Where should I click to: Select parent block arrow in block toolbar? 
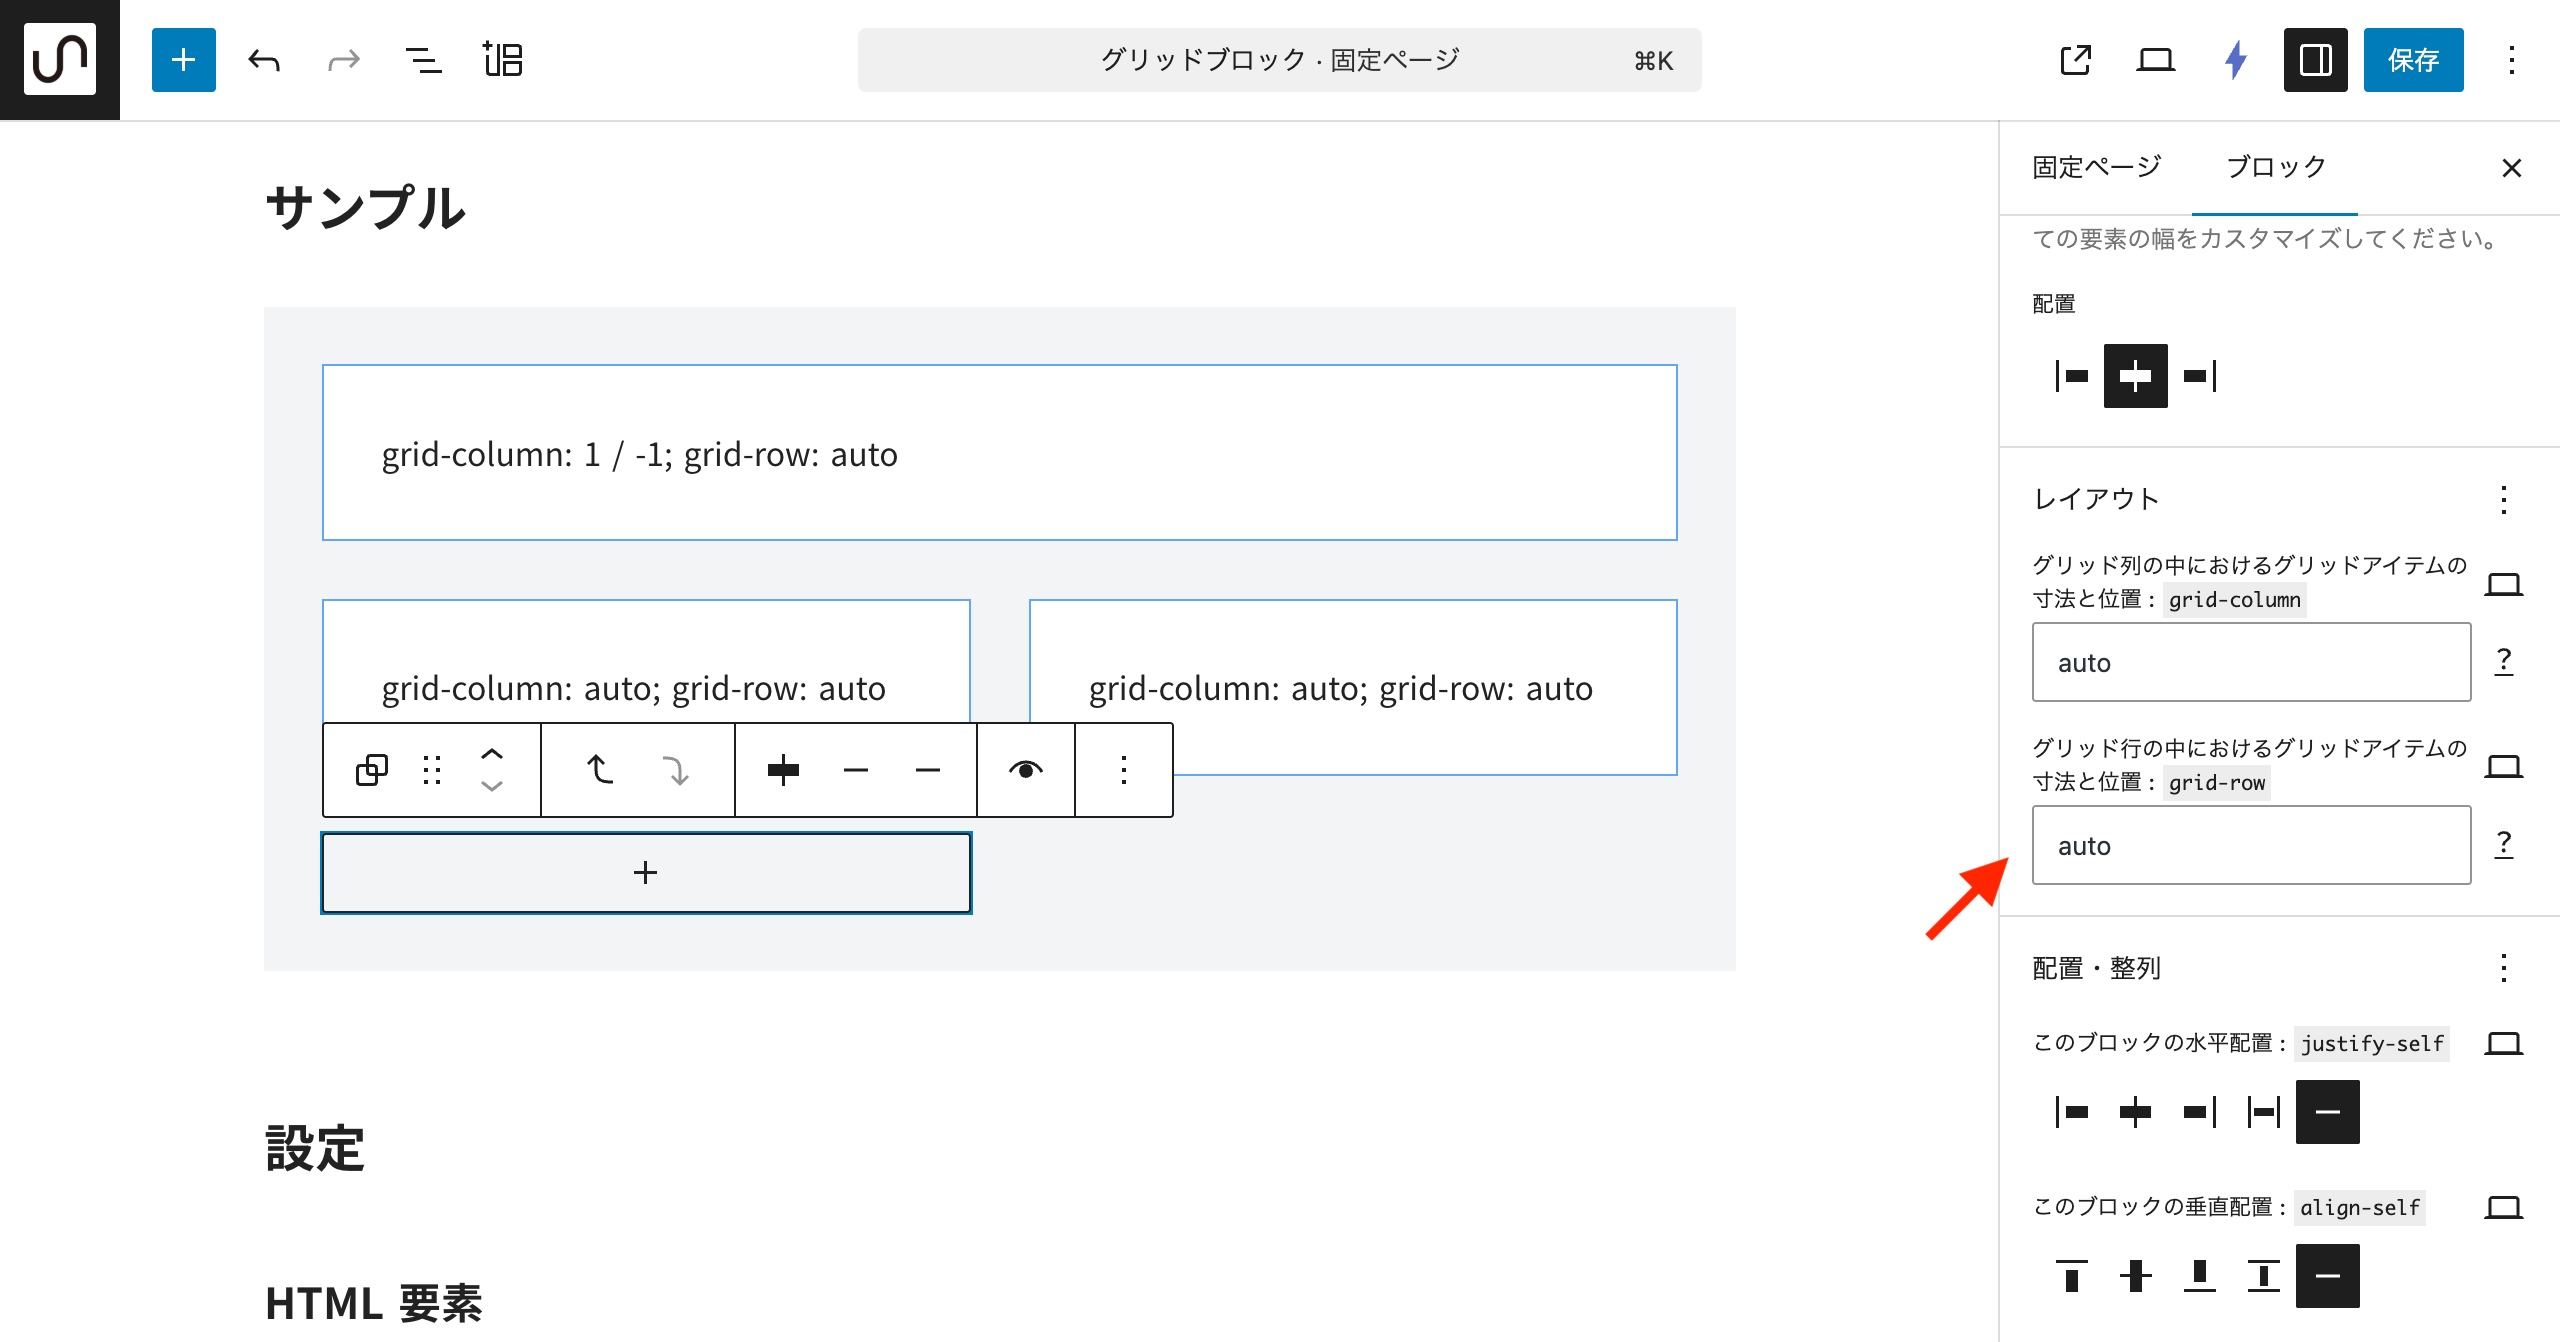coord(599,770)
